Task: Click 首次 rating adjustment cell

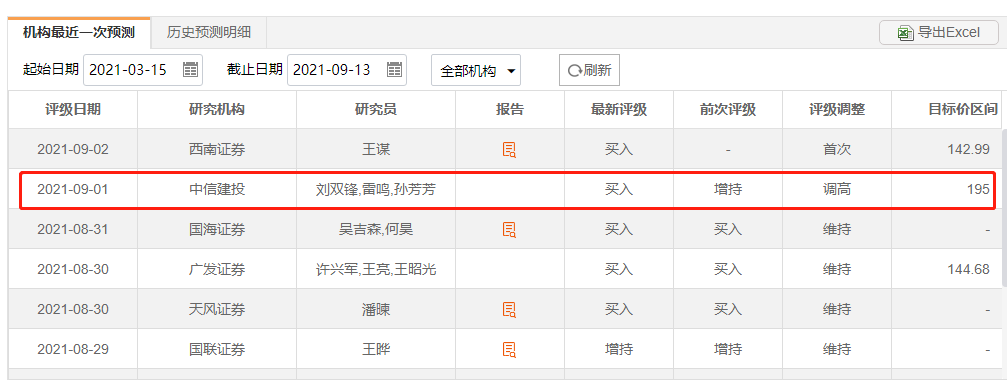Action: pyautogui.click(x=837, y=149)
